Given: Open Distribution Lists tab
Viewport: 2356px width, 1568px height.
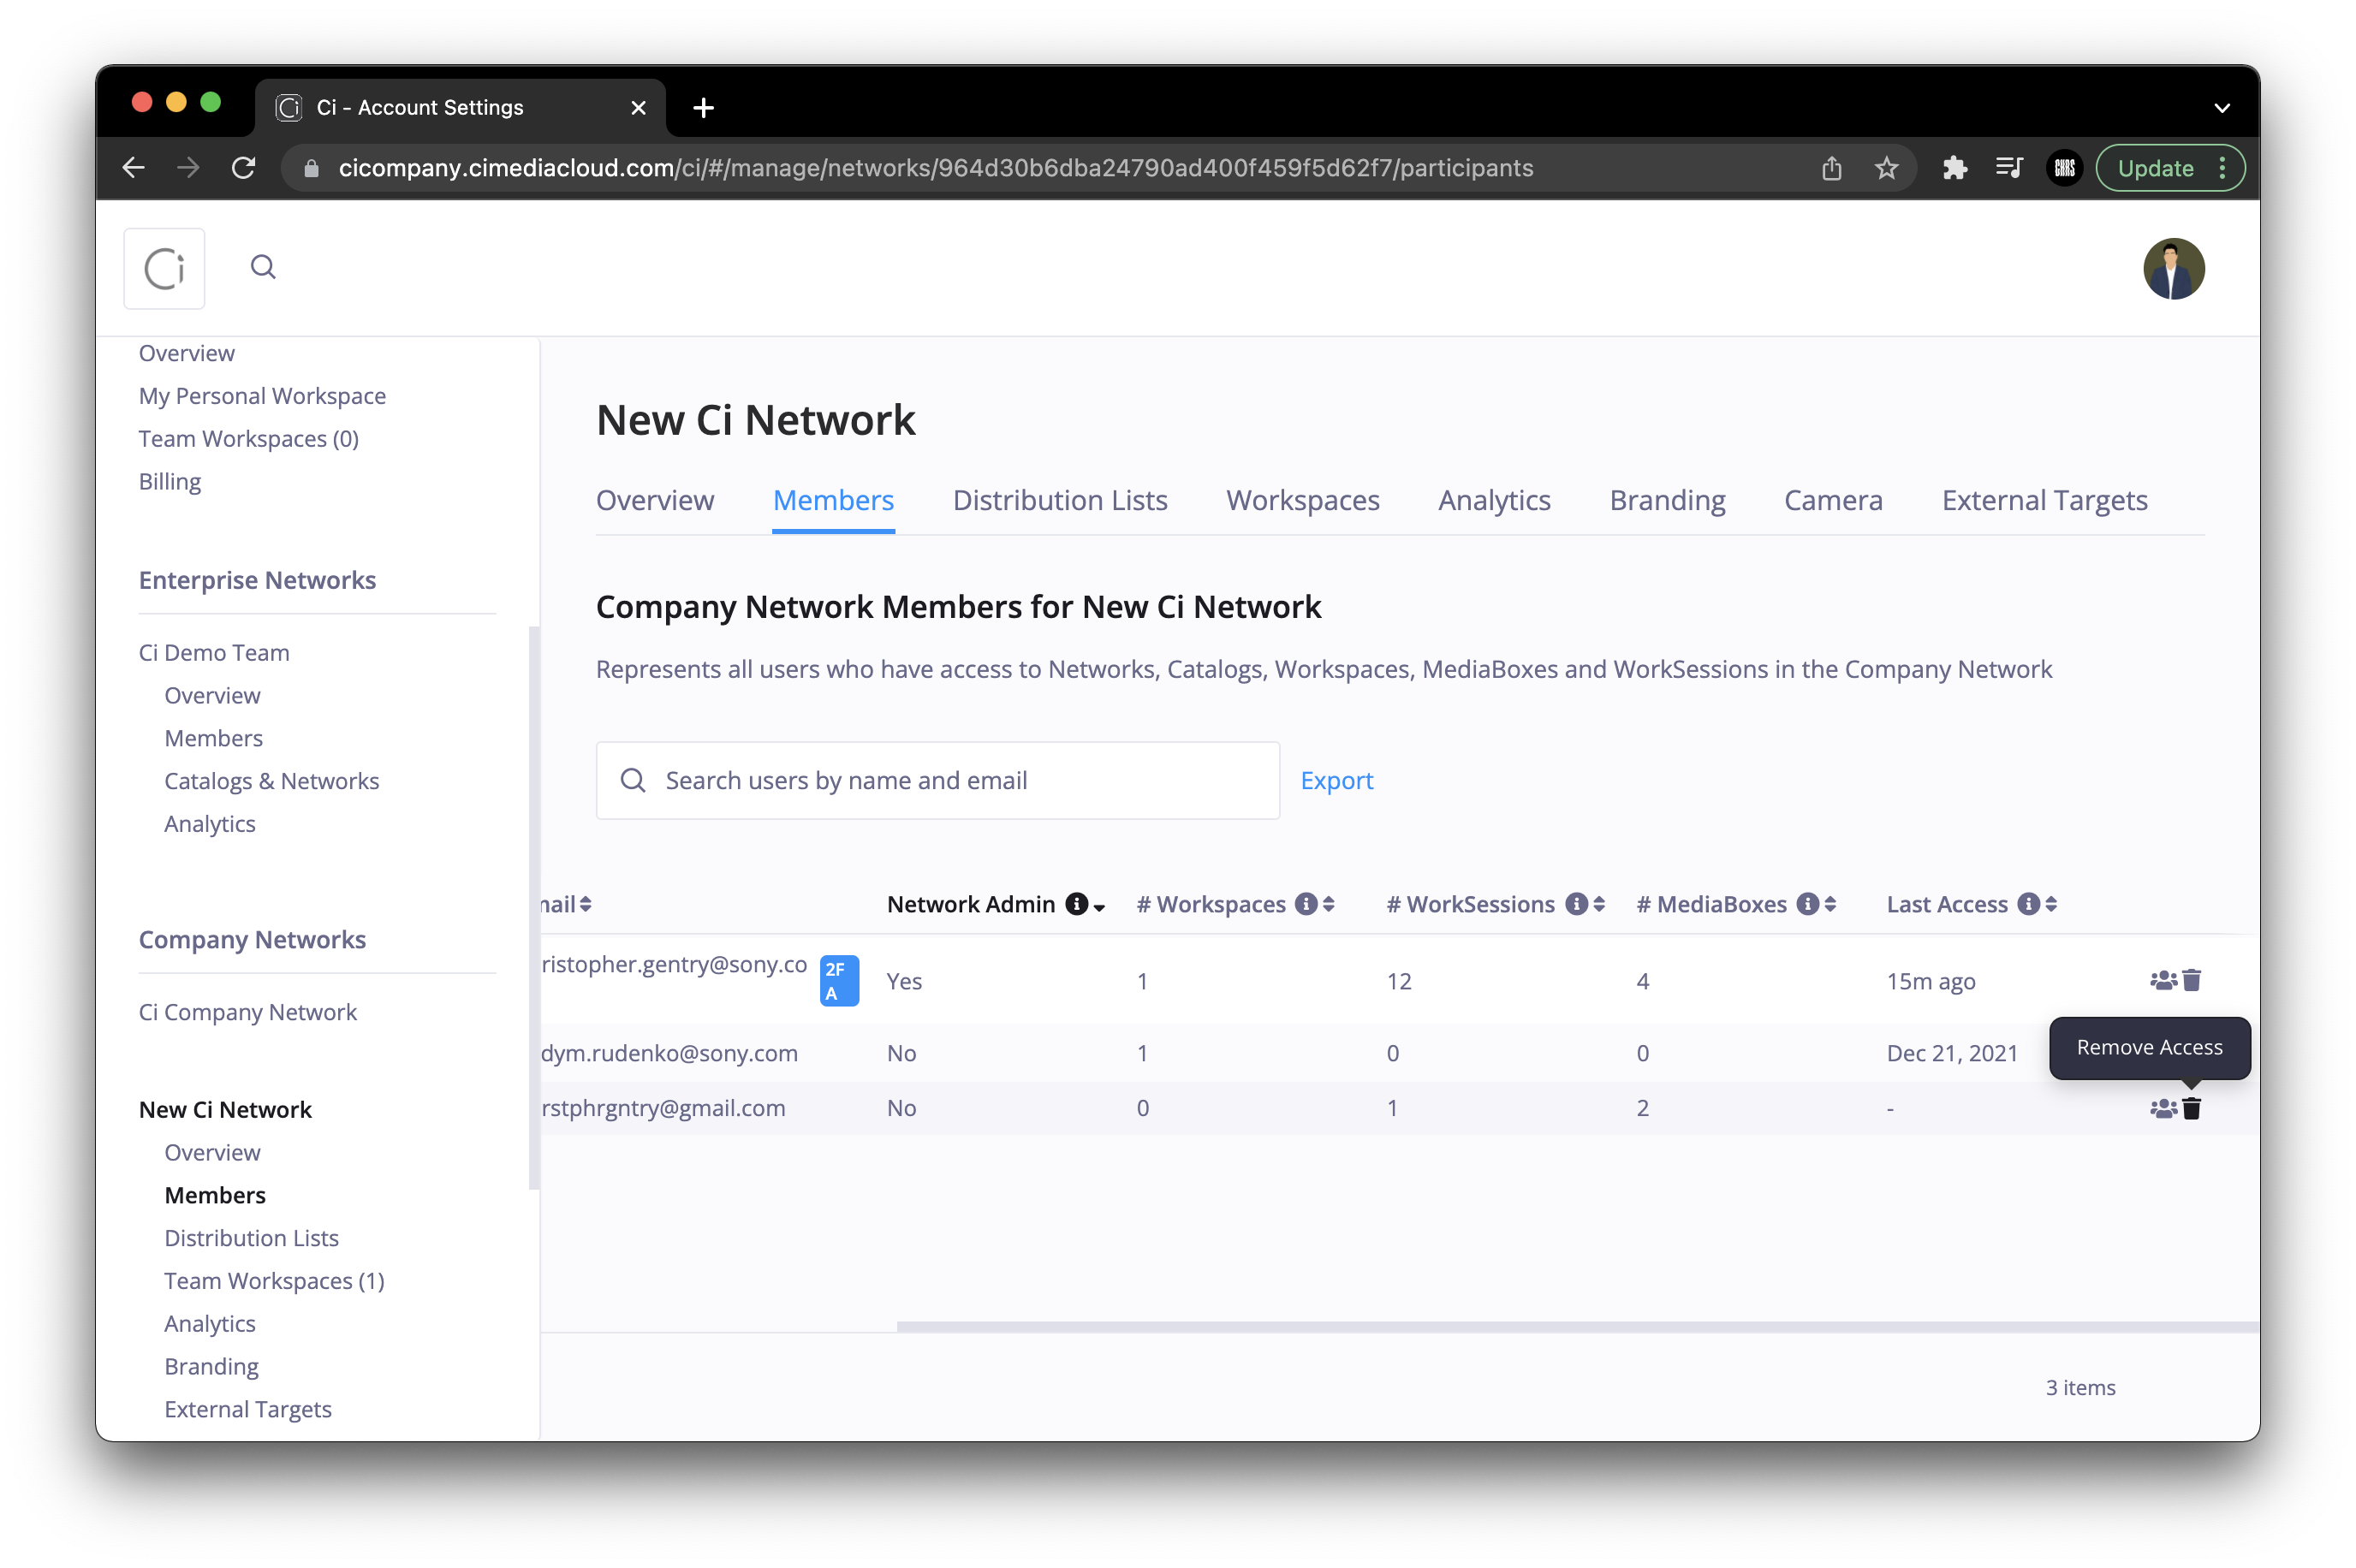Looking at the screenshot, I should point(1060,500).
